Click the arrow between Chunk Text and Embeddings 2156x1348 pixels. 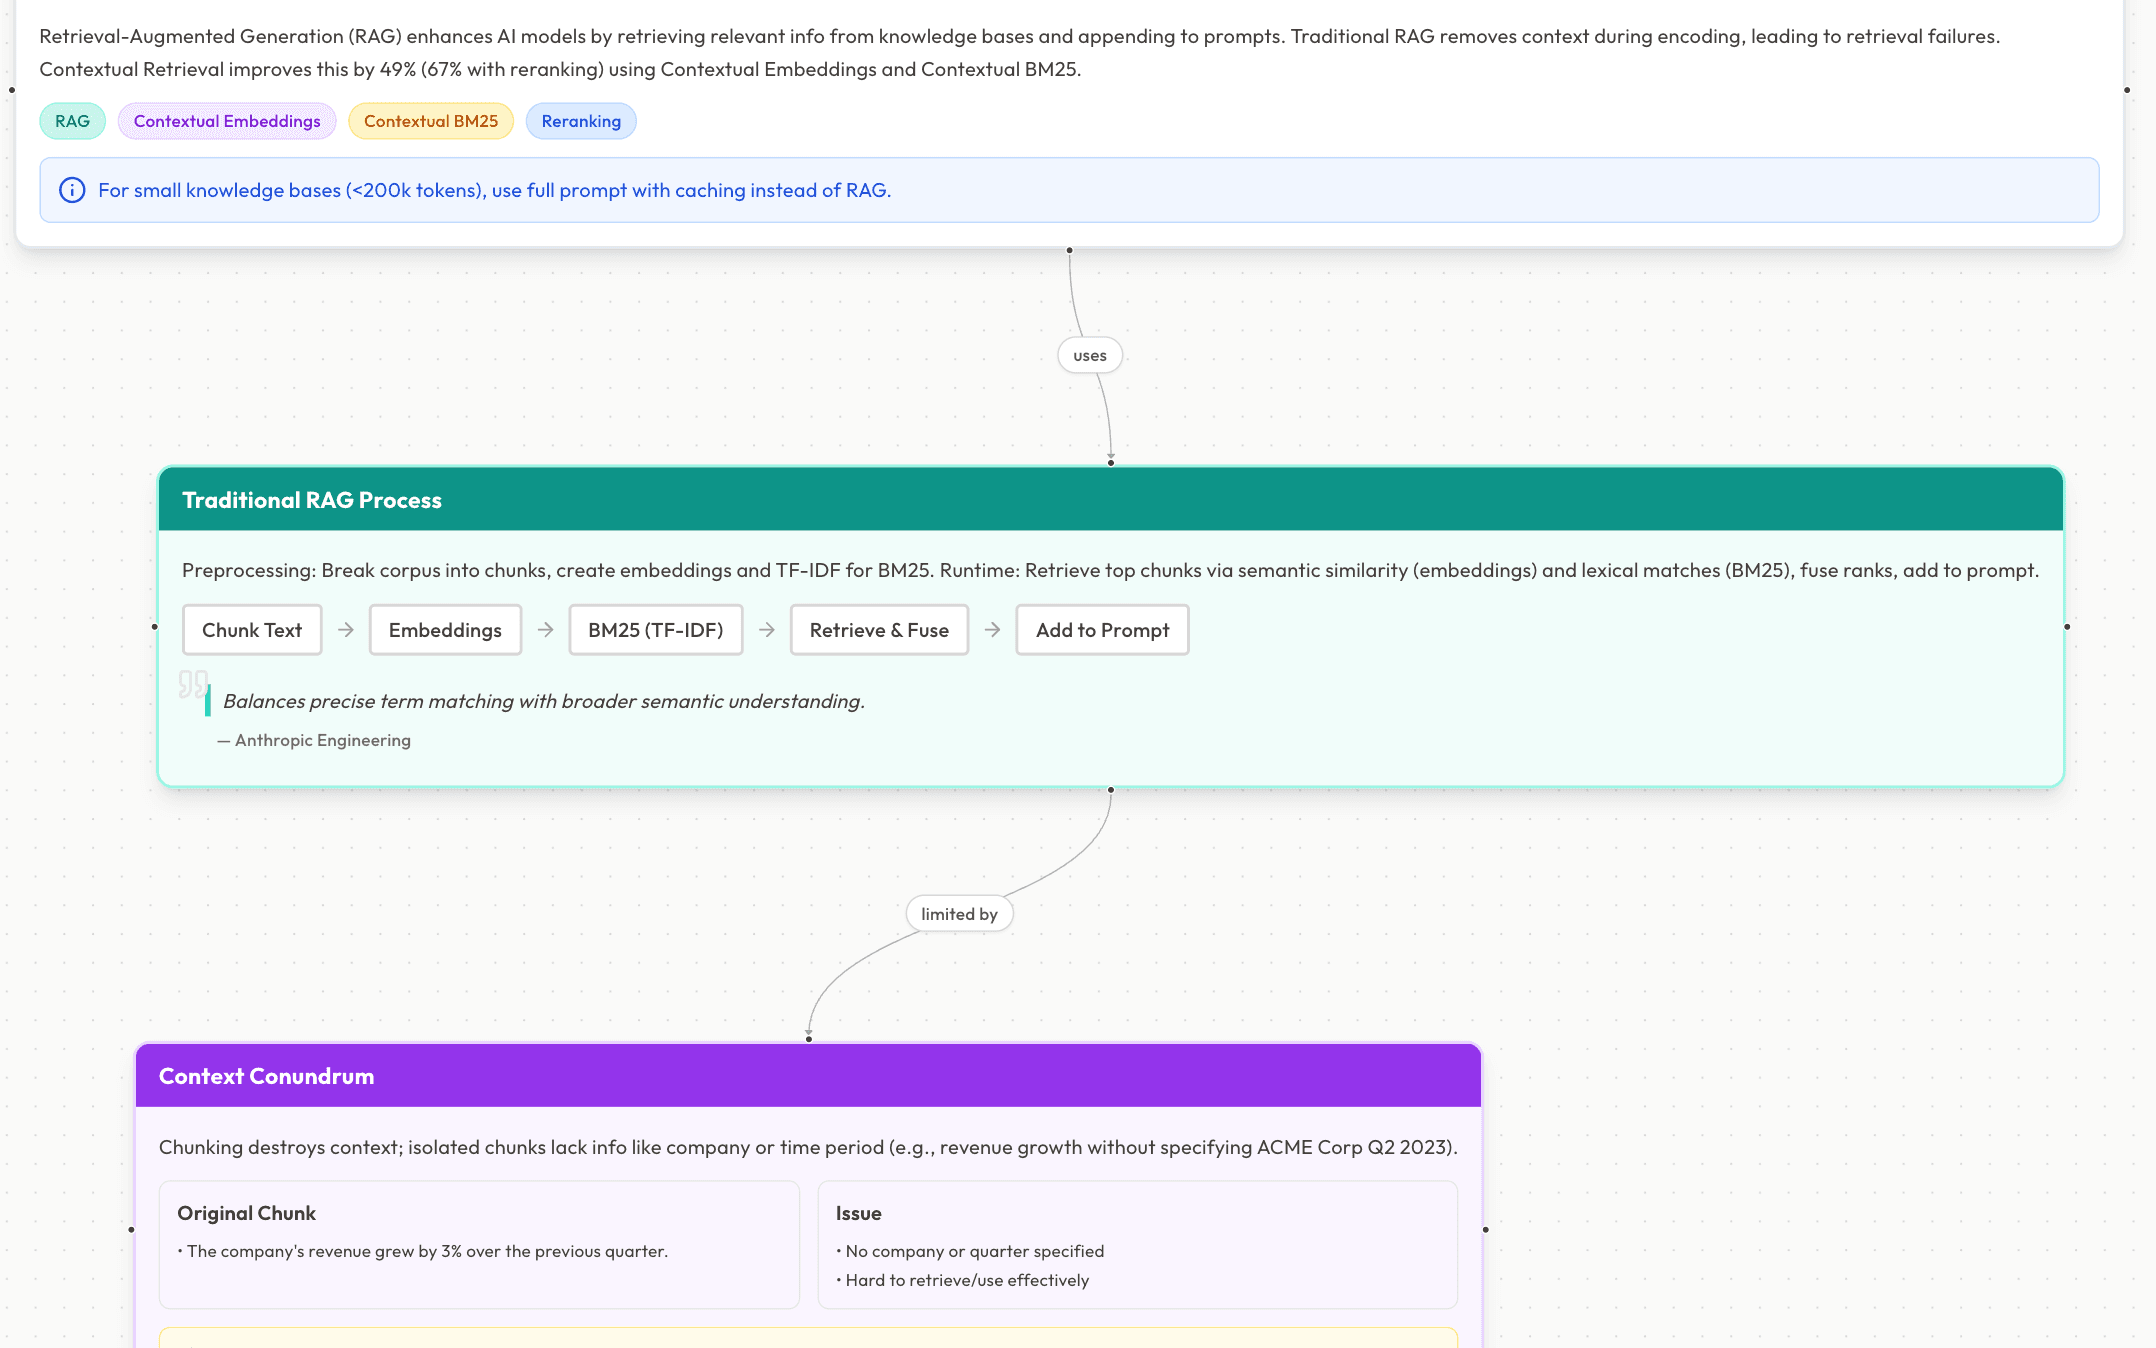345,630
